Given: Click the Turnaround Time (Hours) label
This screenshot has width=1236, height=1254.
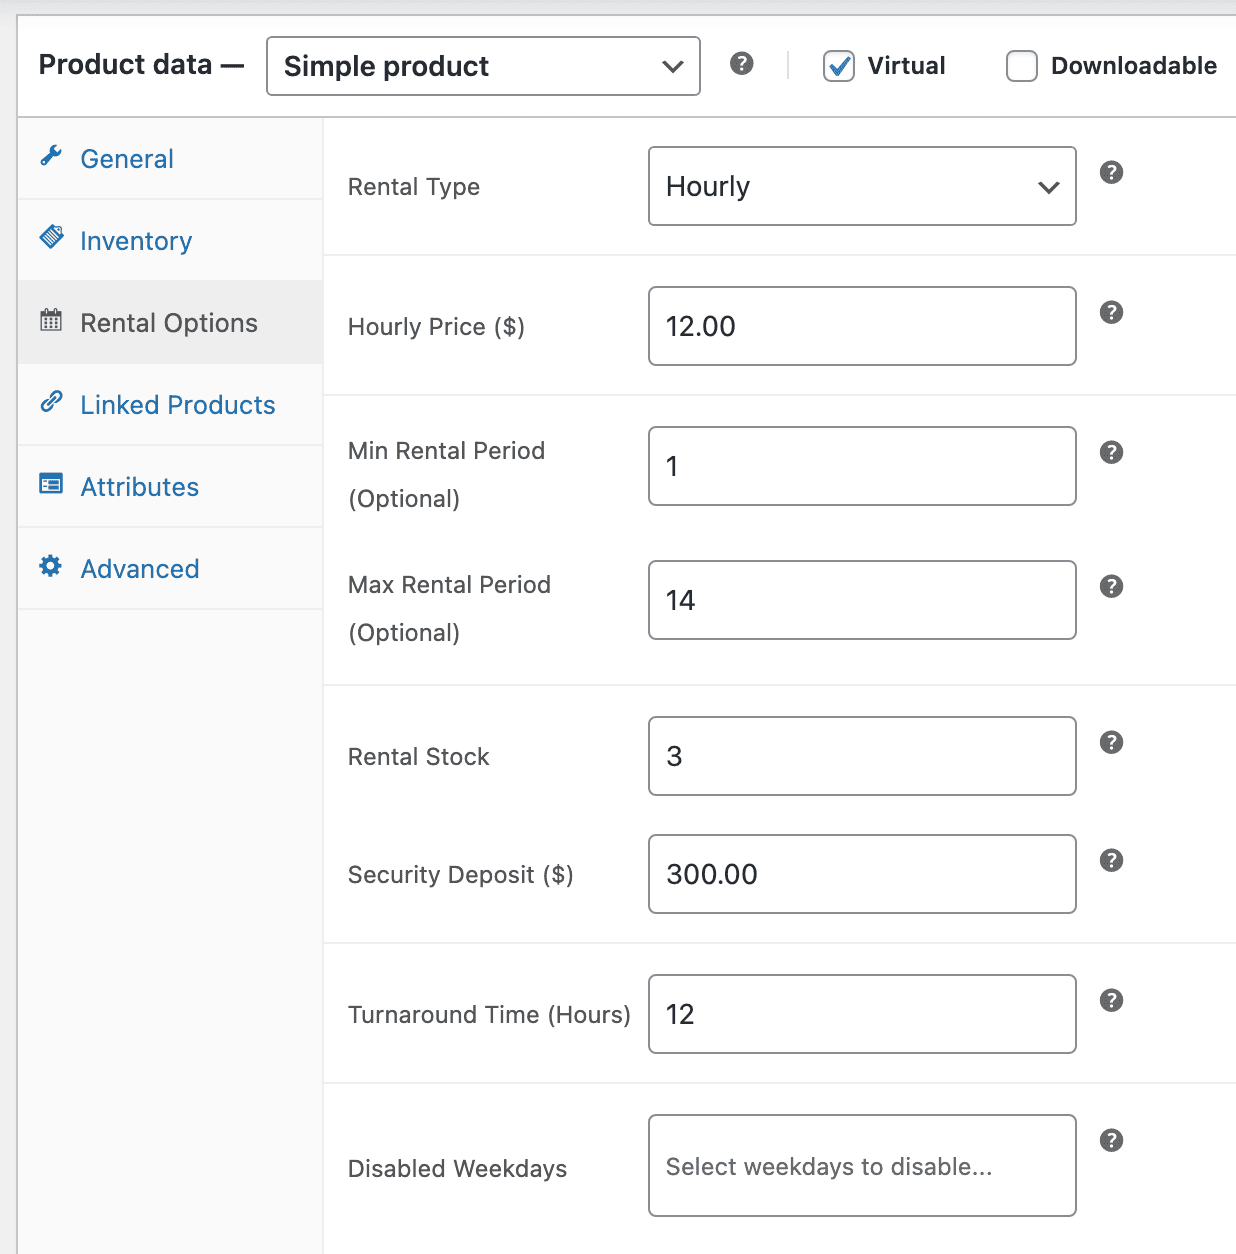Looking at the screenshot, I should coord(489,1015).
